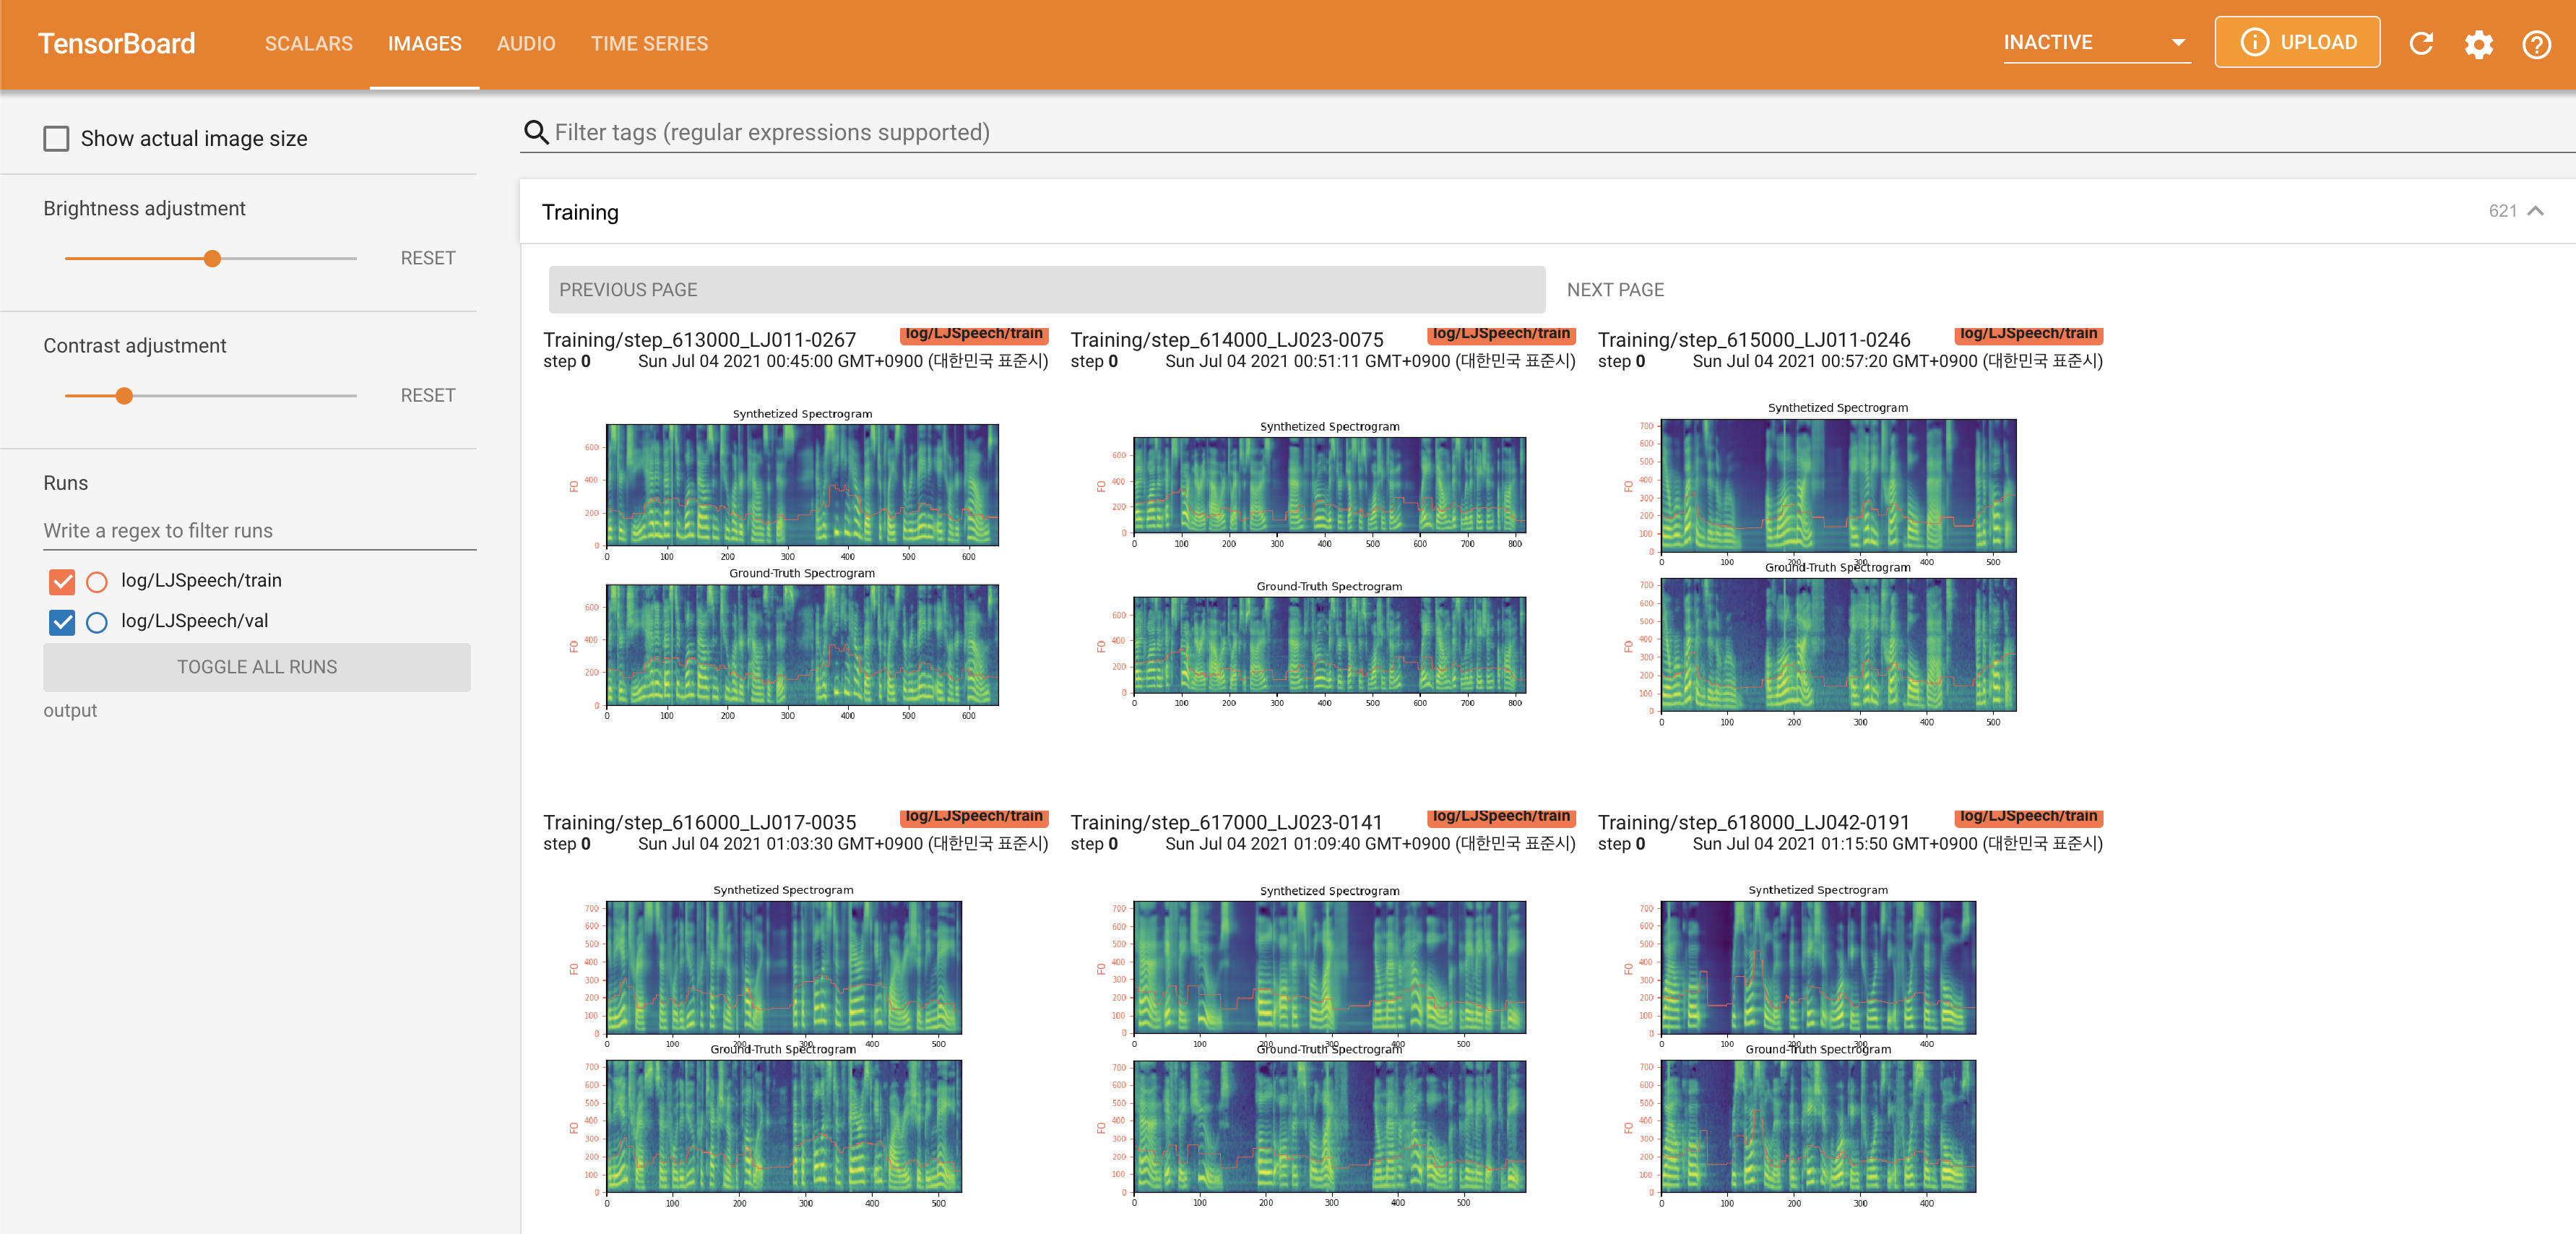Open the INACTIVE plugins dropdown
Image resolution: width=2576 pixels, height=1234 pixels.
point(2095,42)
